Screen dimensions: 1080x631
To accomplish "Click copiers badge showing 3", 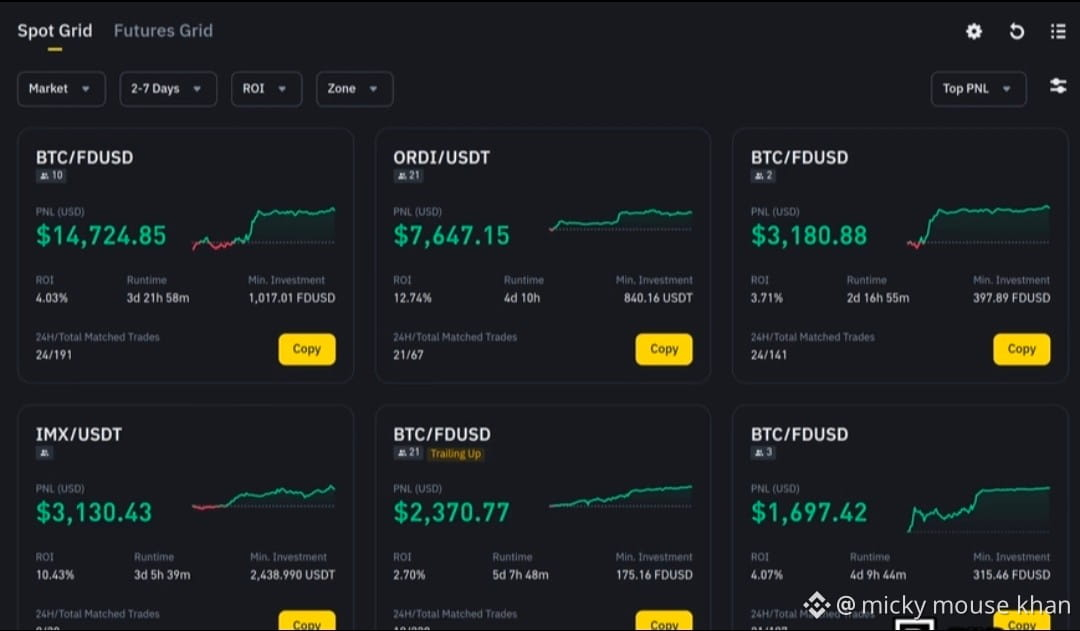I will (762, 453).
